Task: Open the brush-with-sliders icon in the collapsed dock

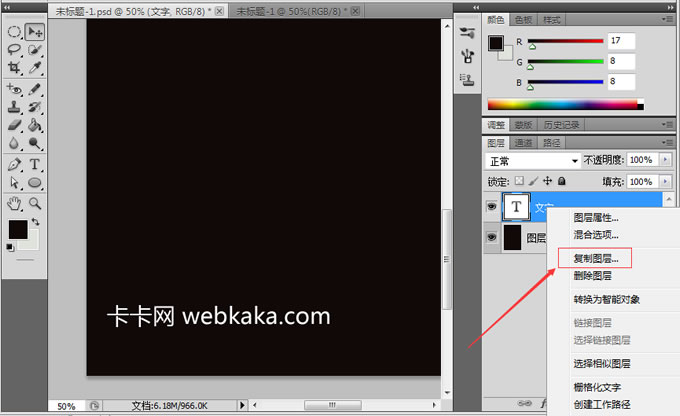Action: 467,33
